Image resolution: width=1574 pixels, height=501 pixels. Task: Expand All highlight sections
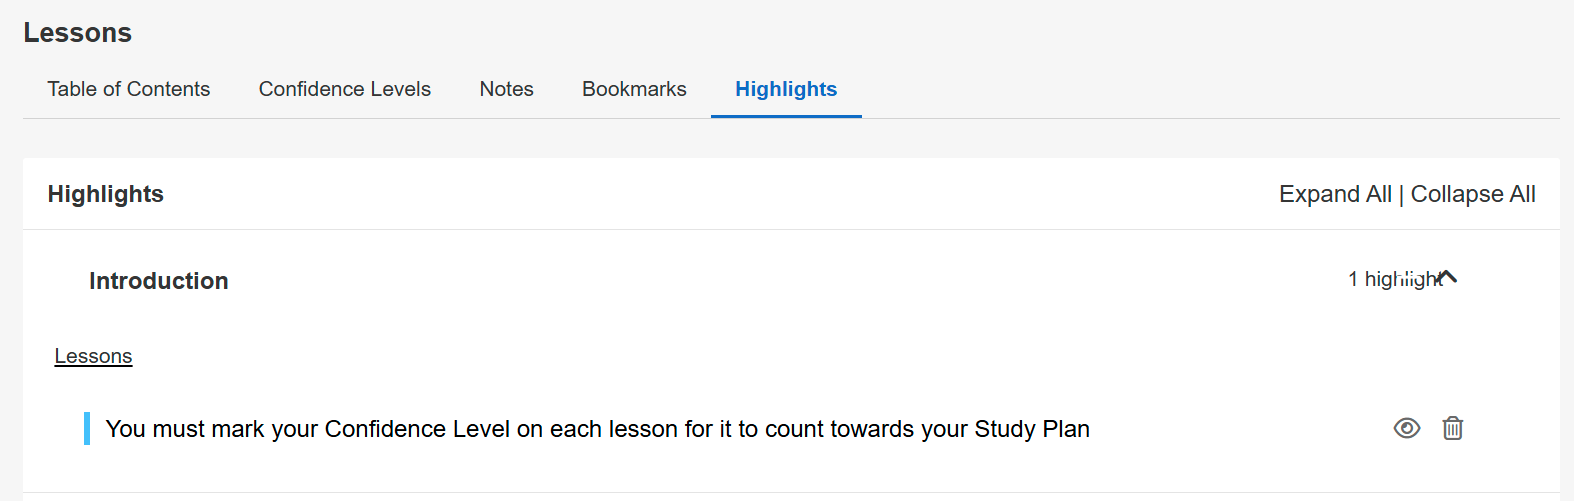1334,194
